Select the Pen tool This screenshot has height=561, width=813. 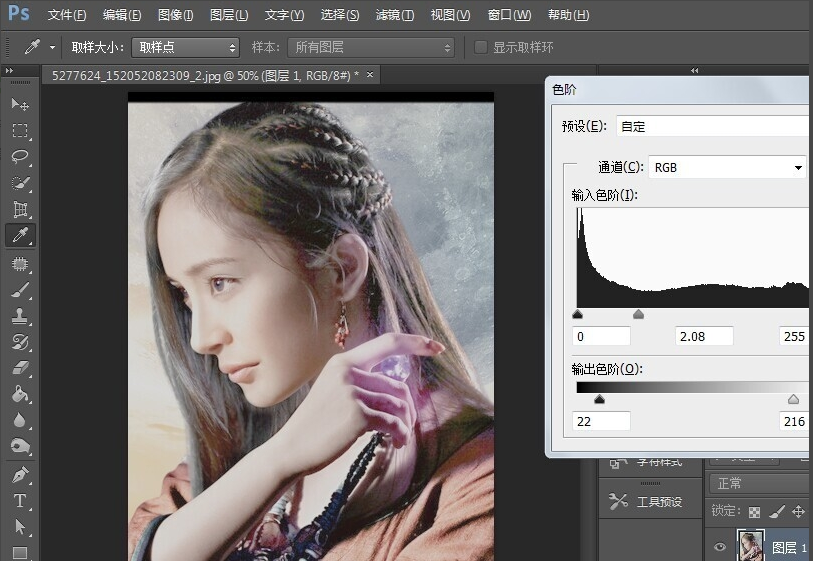click(x=20, y=475)
